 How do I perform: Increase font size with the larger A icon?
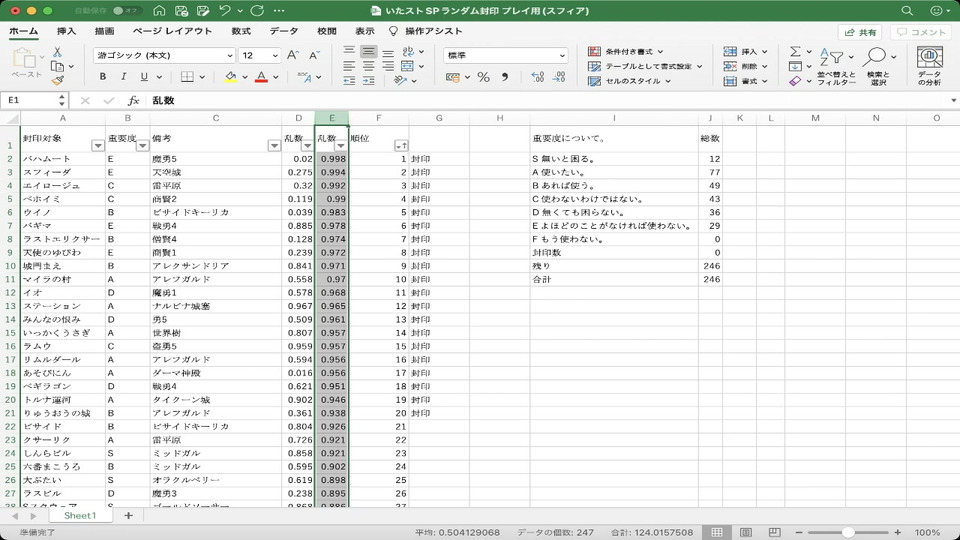click(x=293, y=55)
